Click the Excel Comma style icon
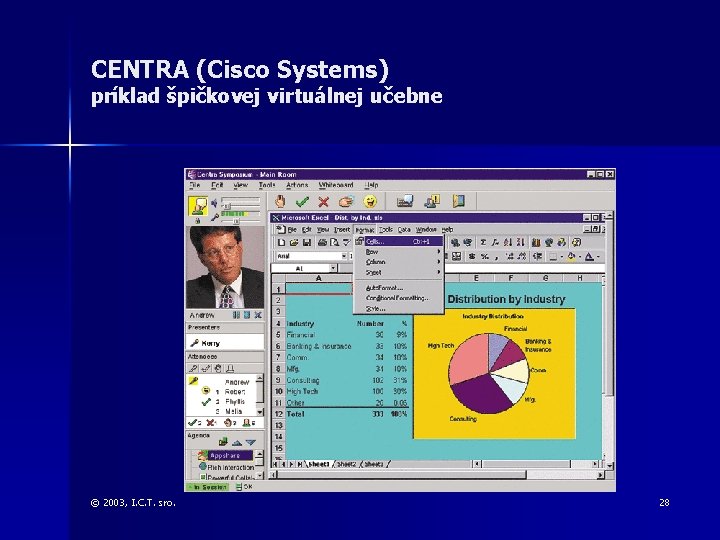The height and width of the screenshot is (540, 720). click(496, 257)
